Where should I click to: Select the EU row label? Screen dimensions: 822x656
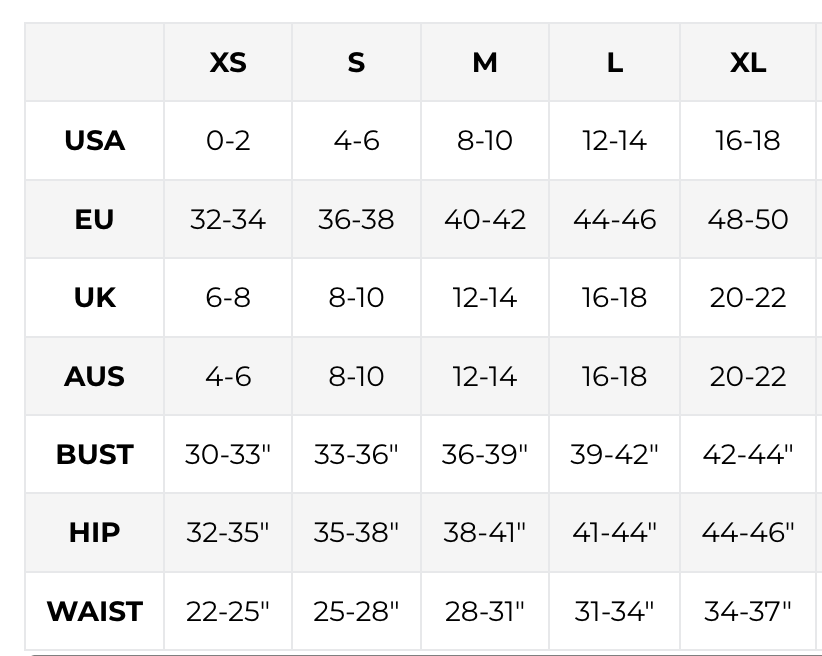point(95,219)
